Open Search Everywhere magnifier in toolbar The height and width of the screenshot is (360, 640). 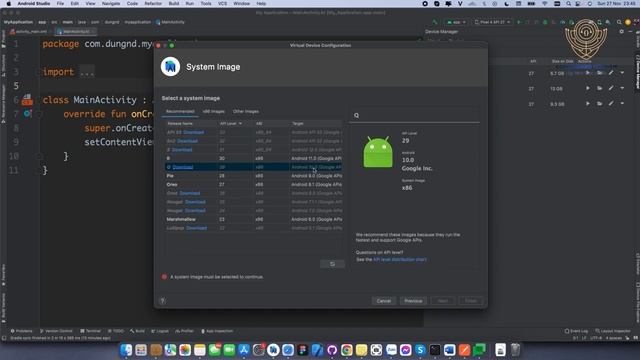click(x=619, y=22)
